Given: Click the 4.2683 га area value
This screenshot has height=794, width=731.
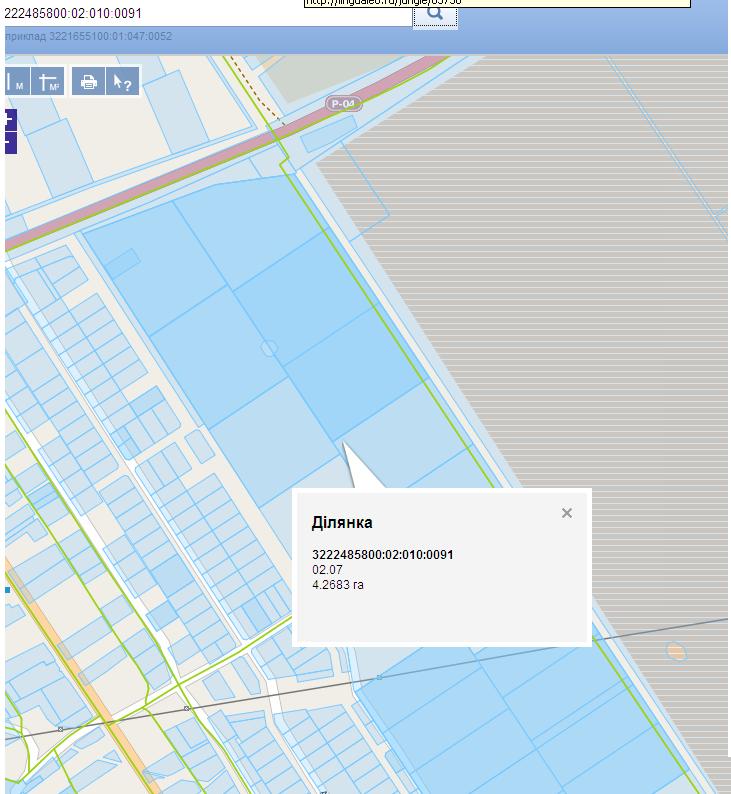Looking at the screenshot, I should [x=338, y=585].
